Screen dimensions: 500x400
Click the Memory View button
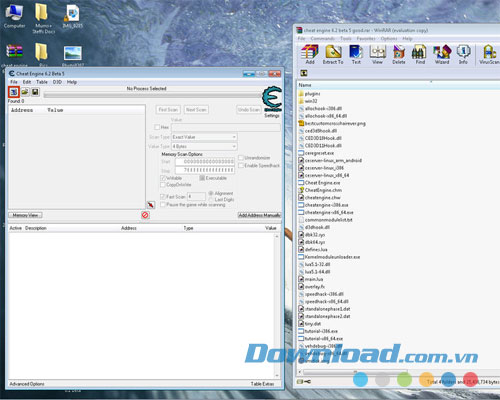tap(25, 215)
